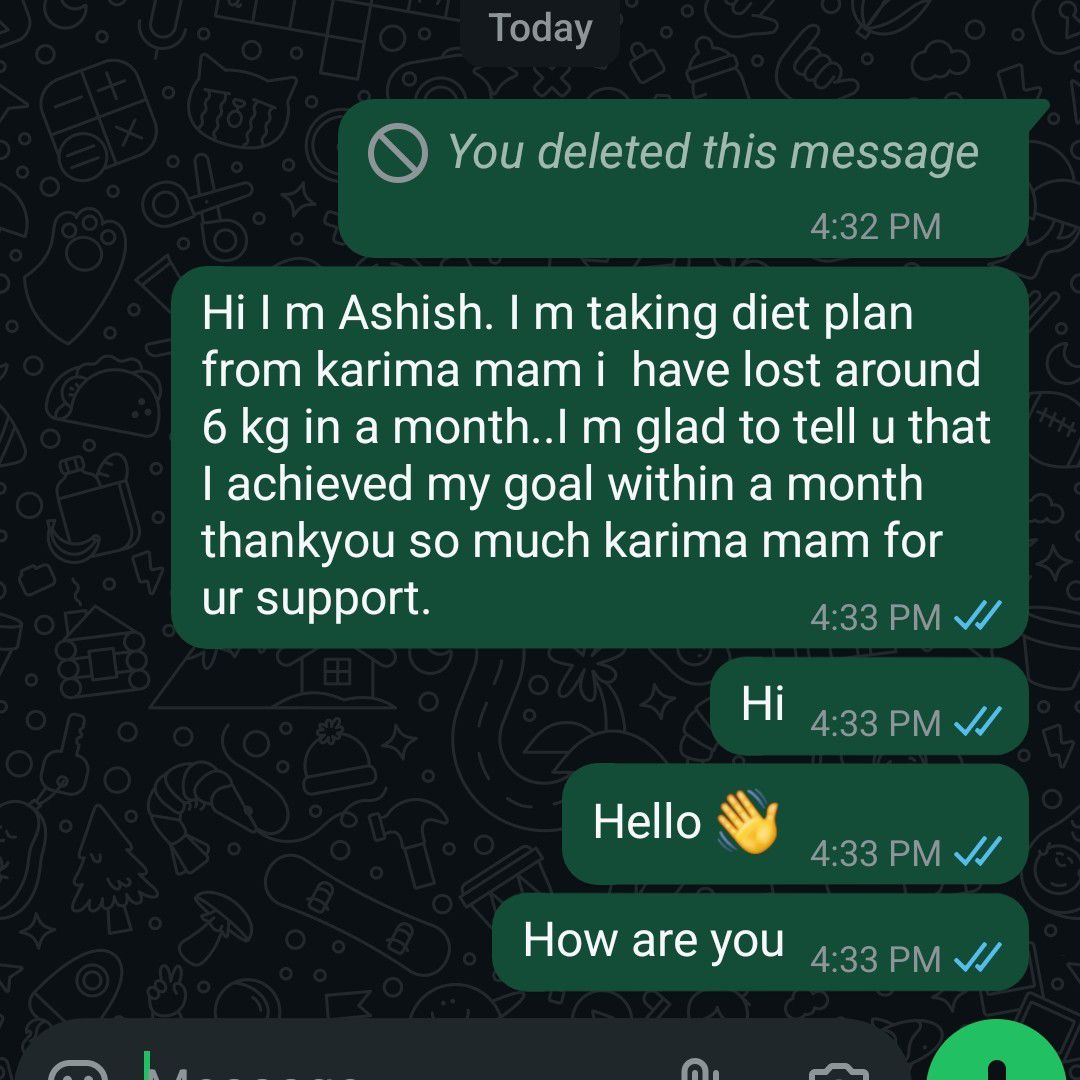
Task: Tap 4:33 PM timestamp on Ashish message
Action: tap(875, 616)
